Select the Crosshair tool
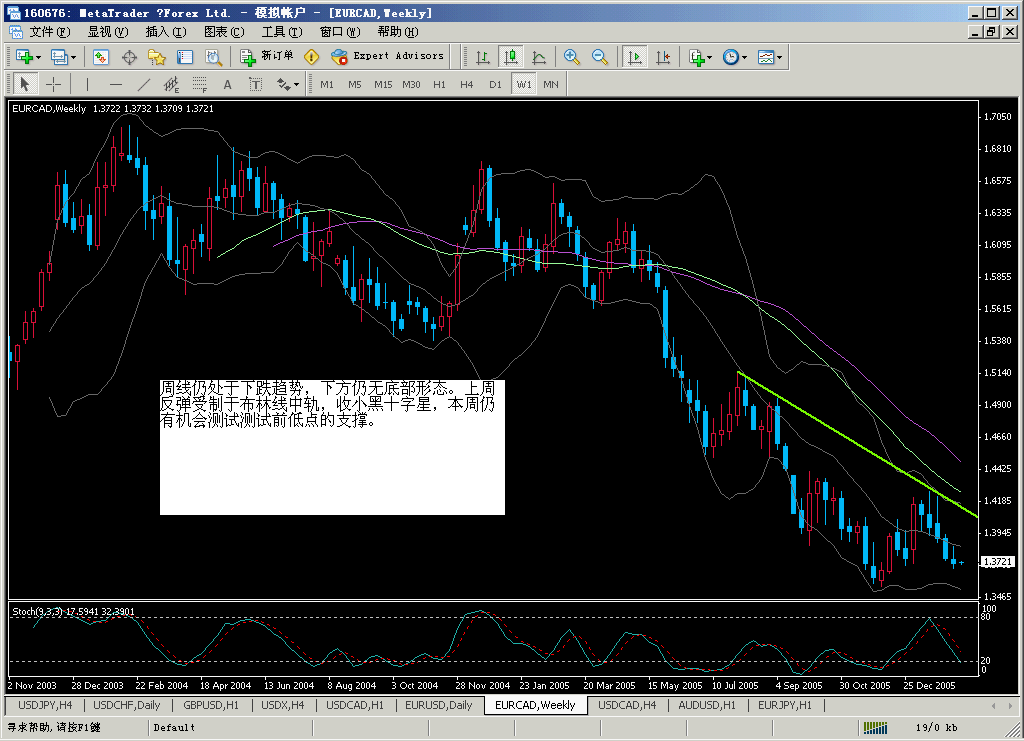This screenshot has height=741, width=1024. coord(52,84)
